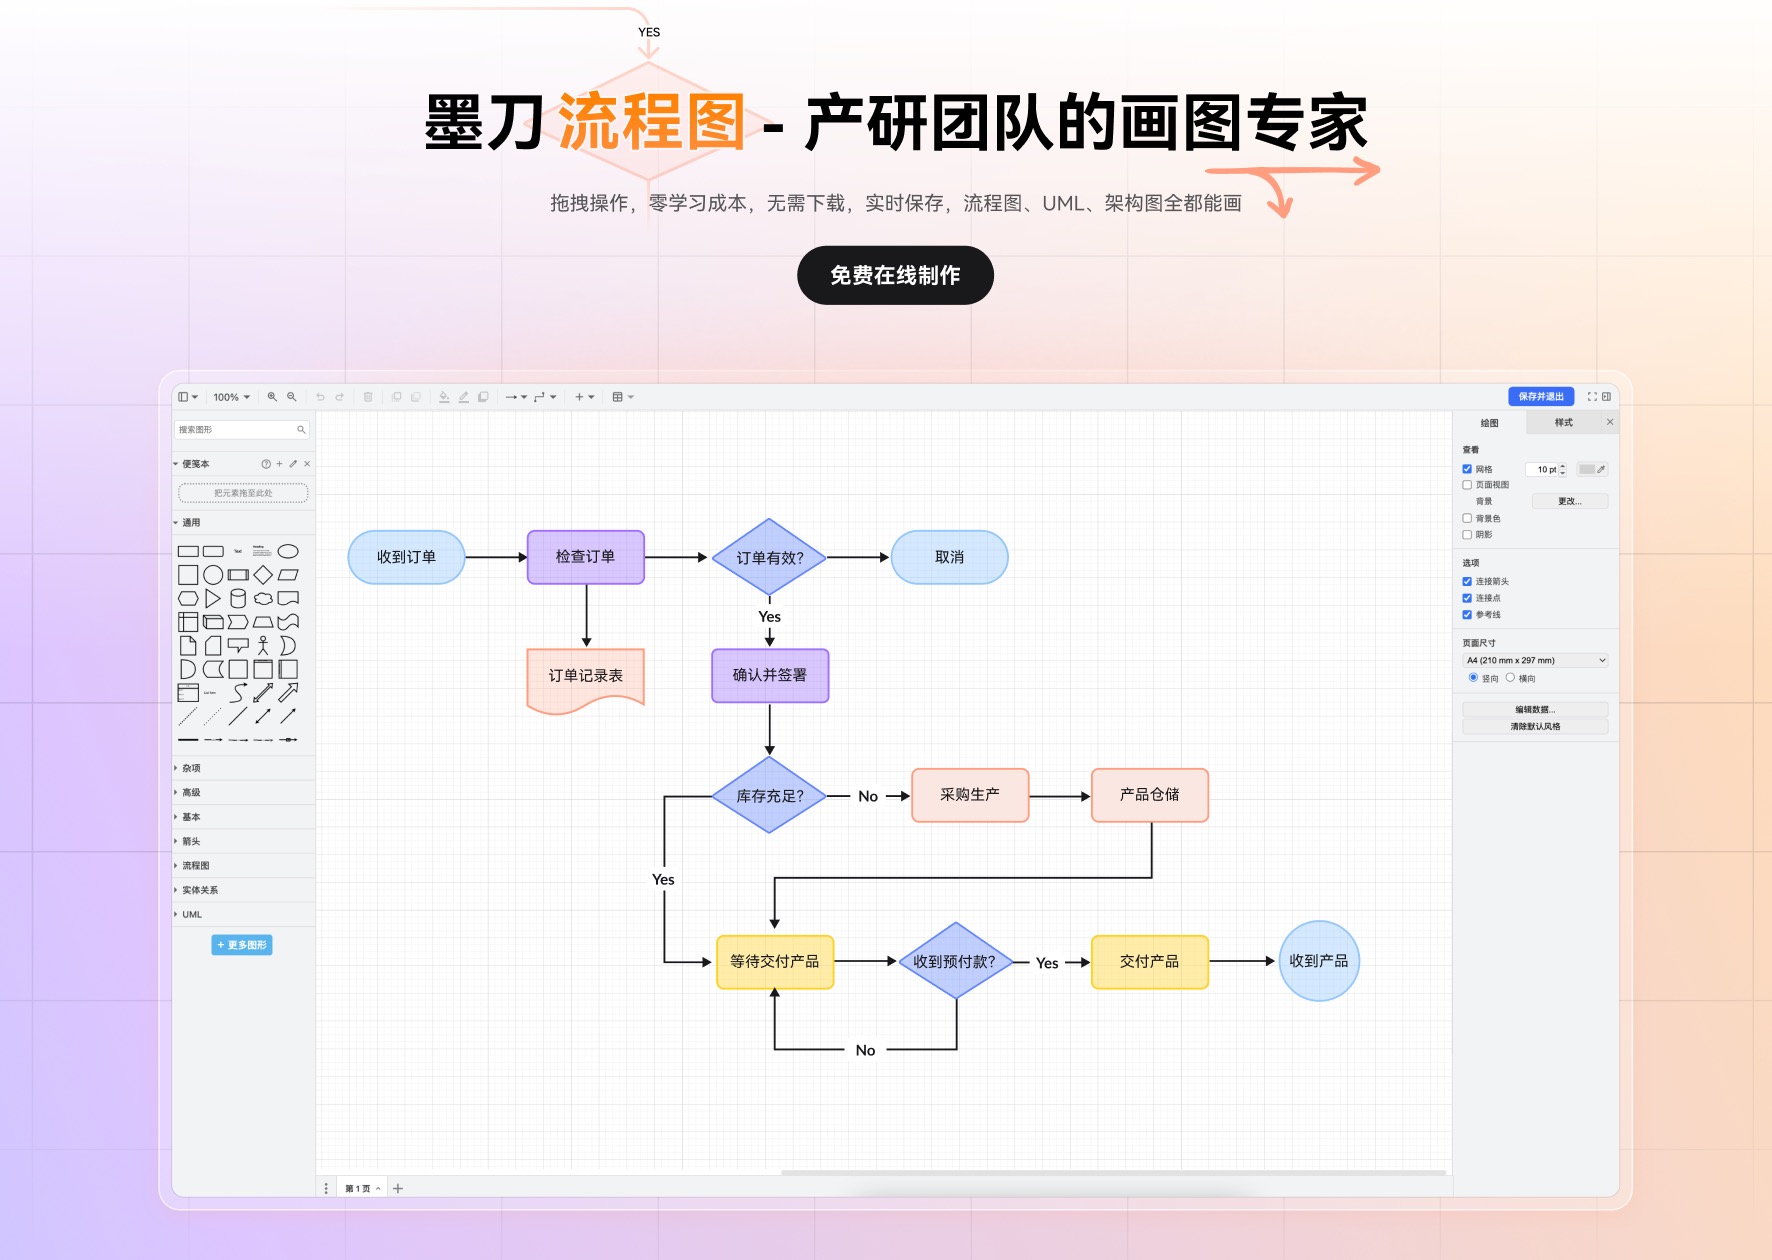Click the undo arrow icon
The height and width of the screenshot is (1260, 1772).
[320, 397]
